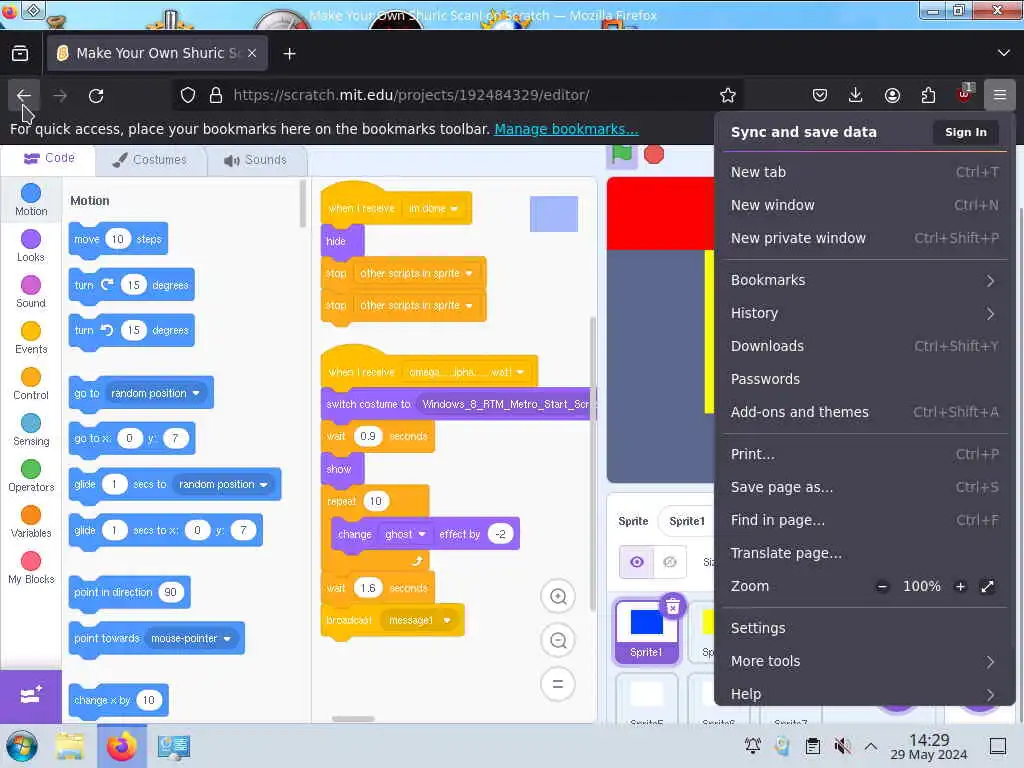Click the green flag to run project
The height and width of the screenshot is (768, 1024).
click(622, 154)
